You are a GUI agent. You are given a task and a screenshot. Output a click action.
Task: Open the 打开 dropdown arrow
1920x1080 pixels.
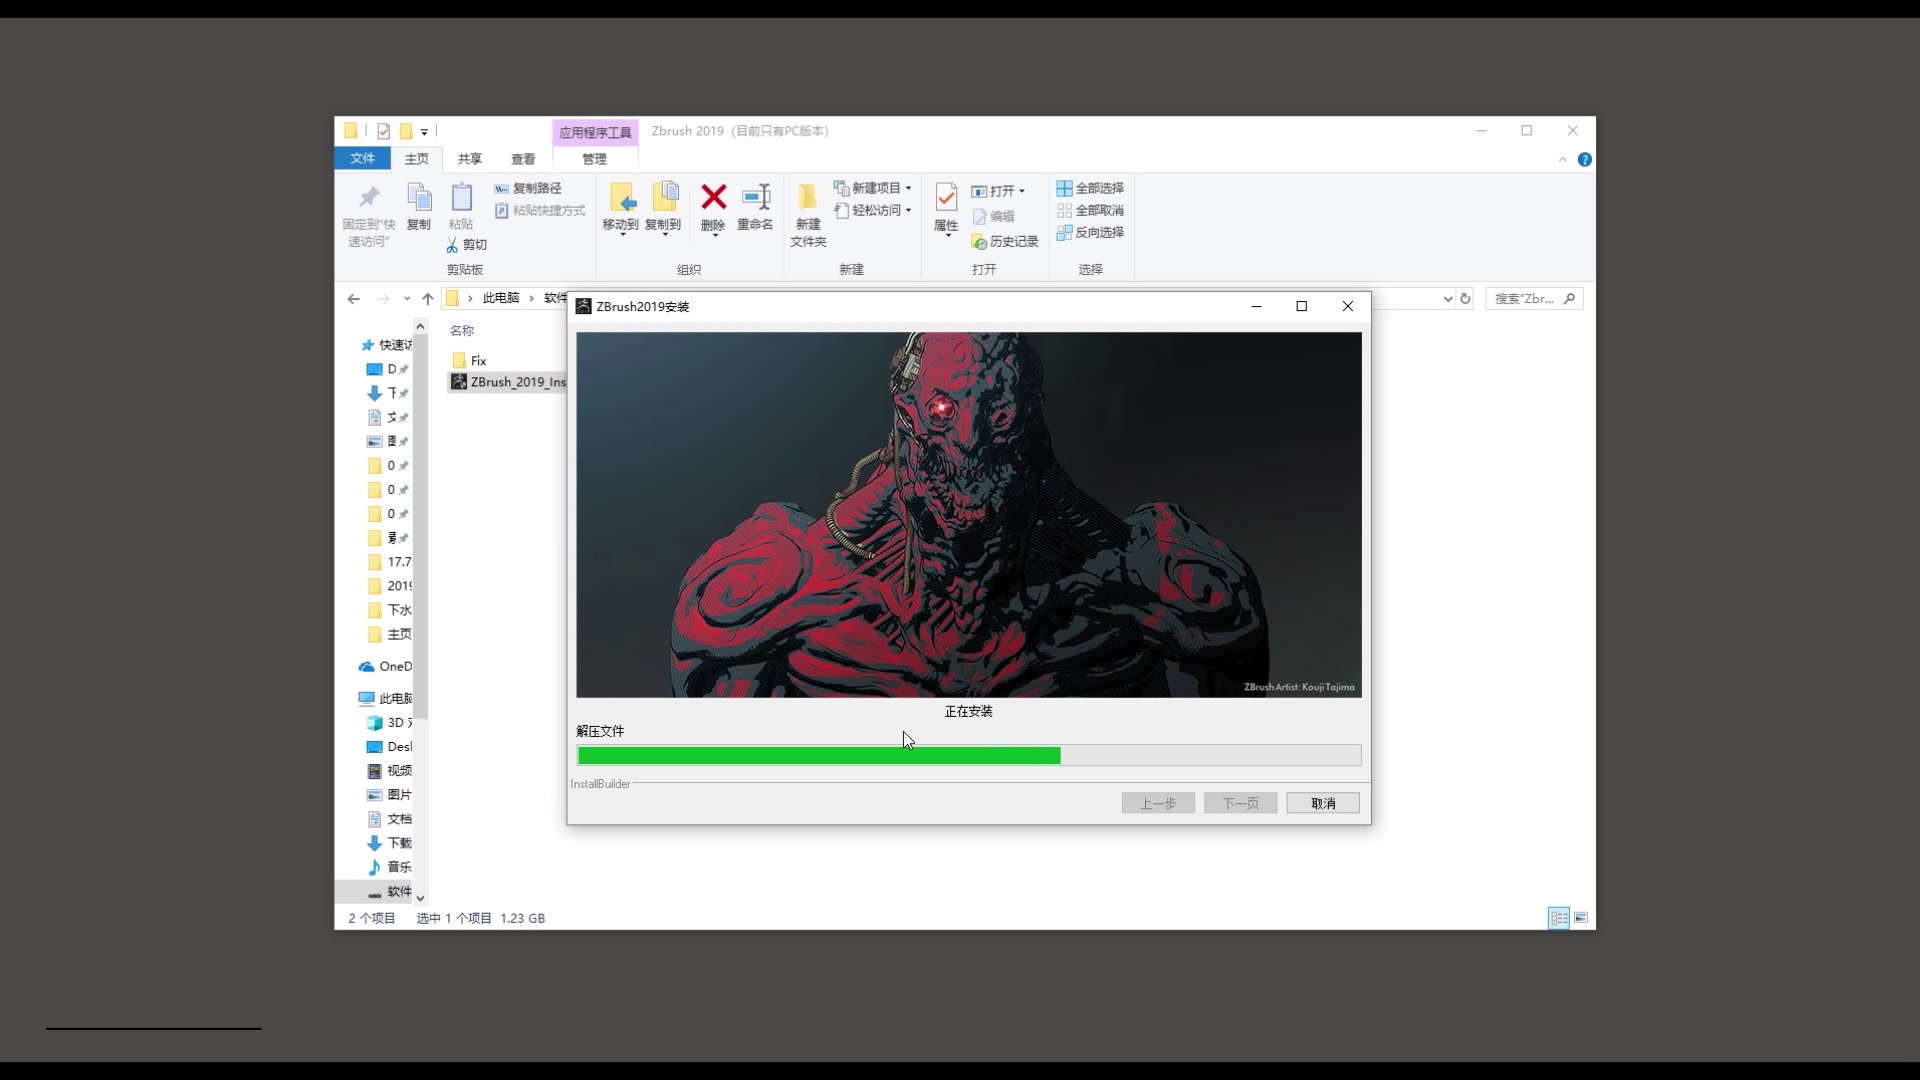coord(1022,190)
